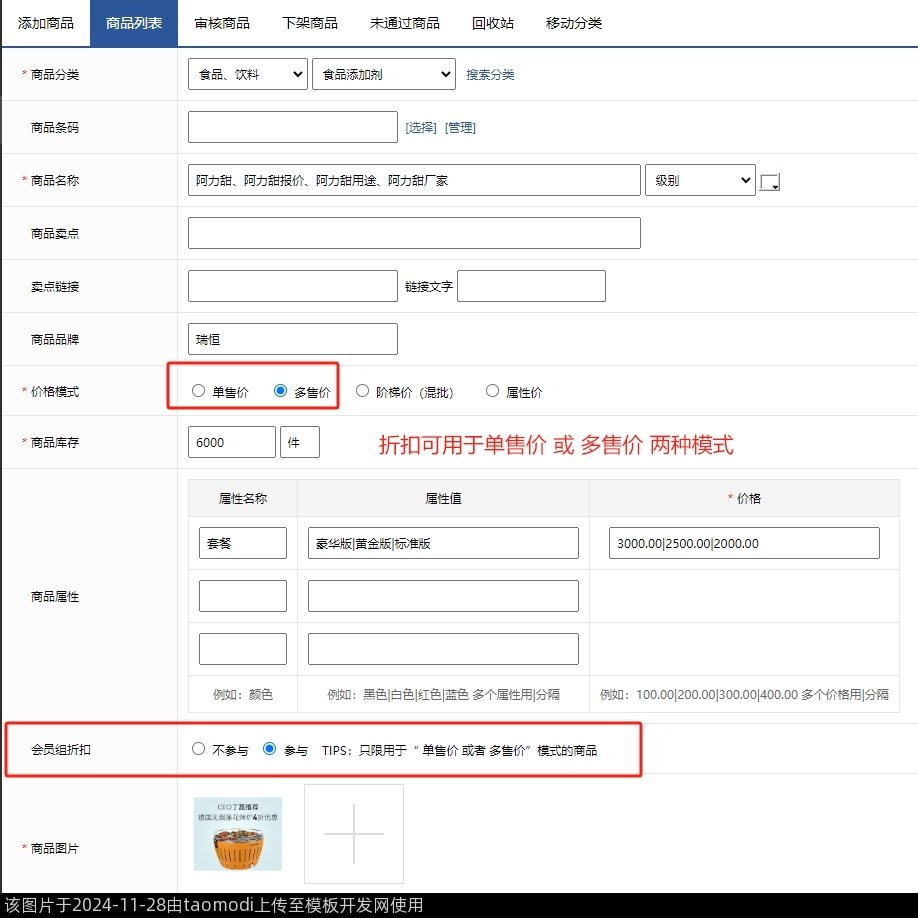Select 单售价 price mode radio button
The image size is (918, 918).
(198, 392)
